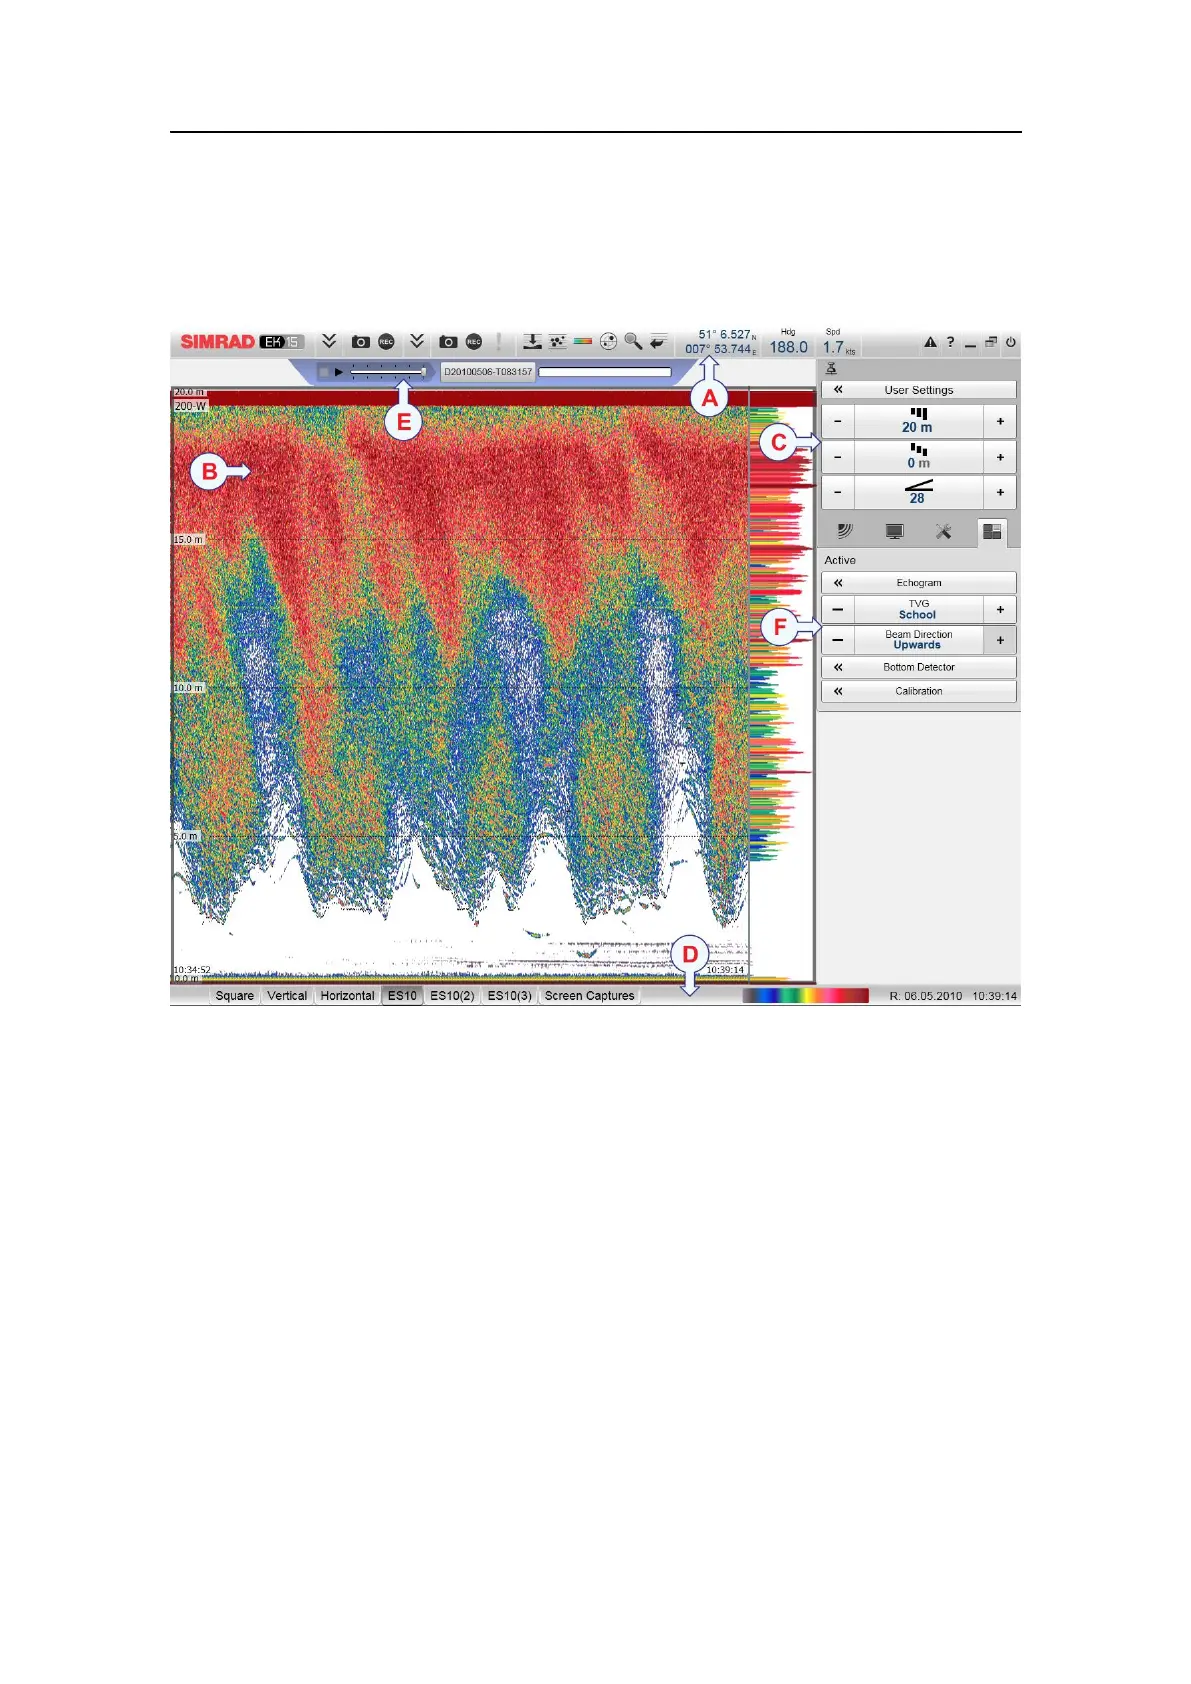Click the replay stop square button

[324, 372]
